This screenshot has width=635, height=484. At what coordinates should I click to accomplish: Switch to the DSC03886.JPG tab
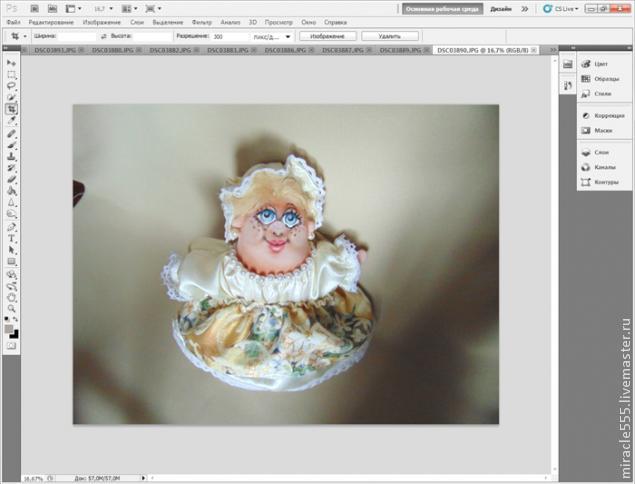285,50
